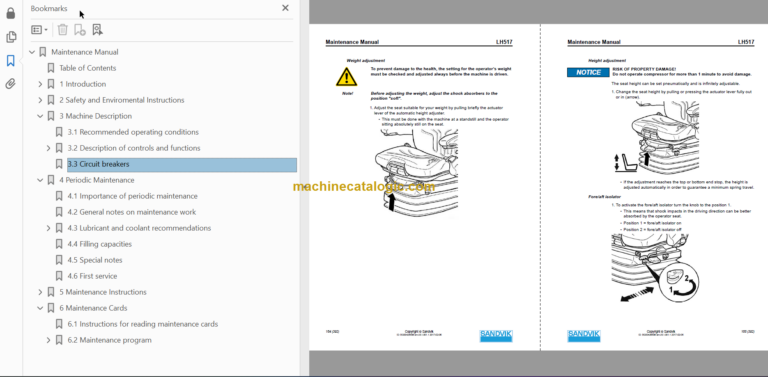Screen dimensions: 768x377
Task: Expand the 5 Maintenance Instructions bookmark
Action: (40, 292)
